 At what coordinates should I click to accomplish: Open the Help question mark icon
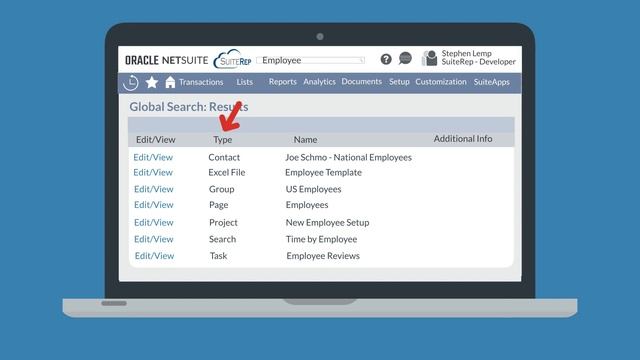[x=386, y=60]
